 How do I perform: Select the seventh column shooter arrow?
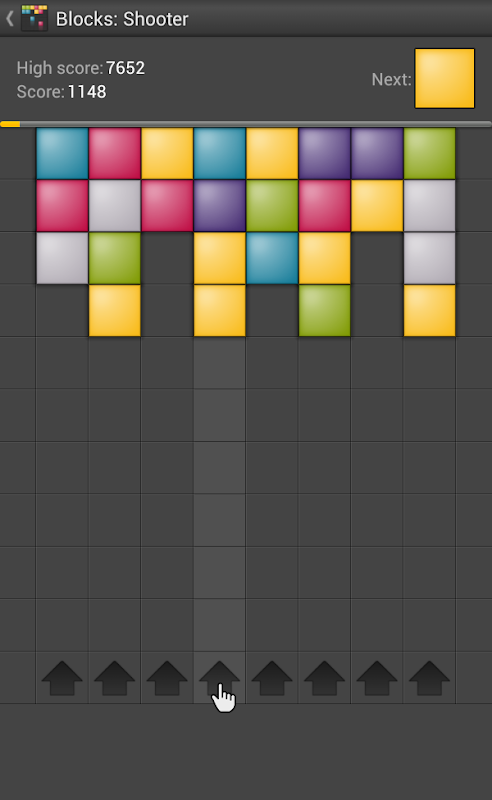point(377,678)
